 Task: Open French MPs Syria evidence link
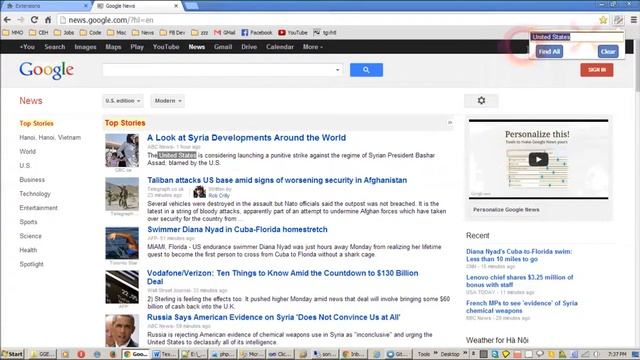tap(522, 307)
